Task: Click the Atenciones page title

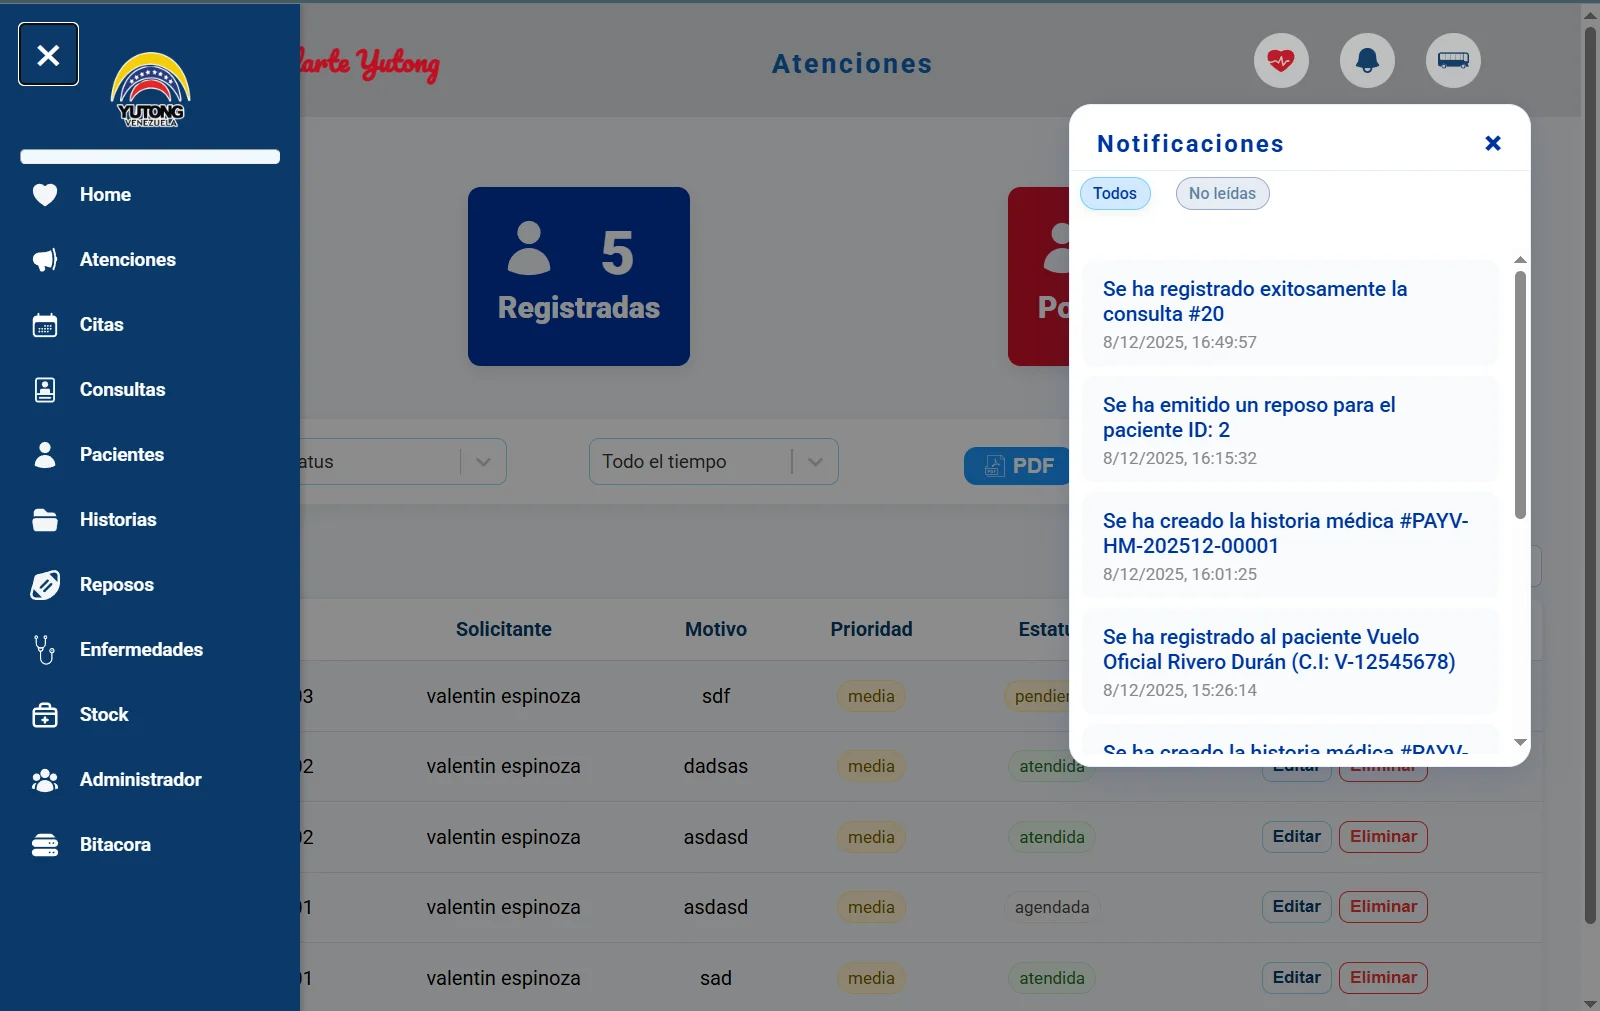Action: [x=852, y=64]
